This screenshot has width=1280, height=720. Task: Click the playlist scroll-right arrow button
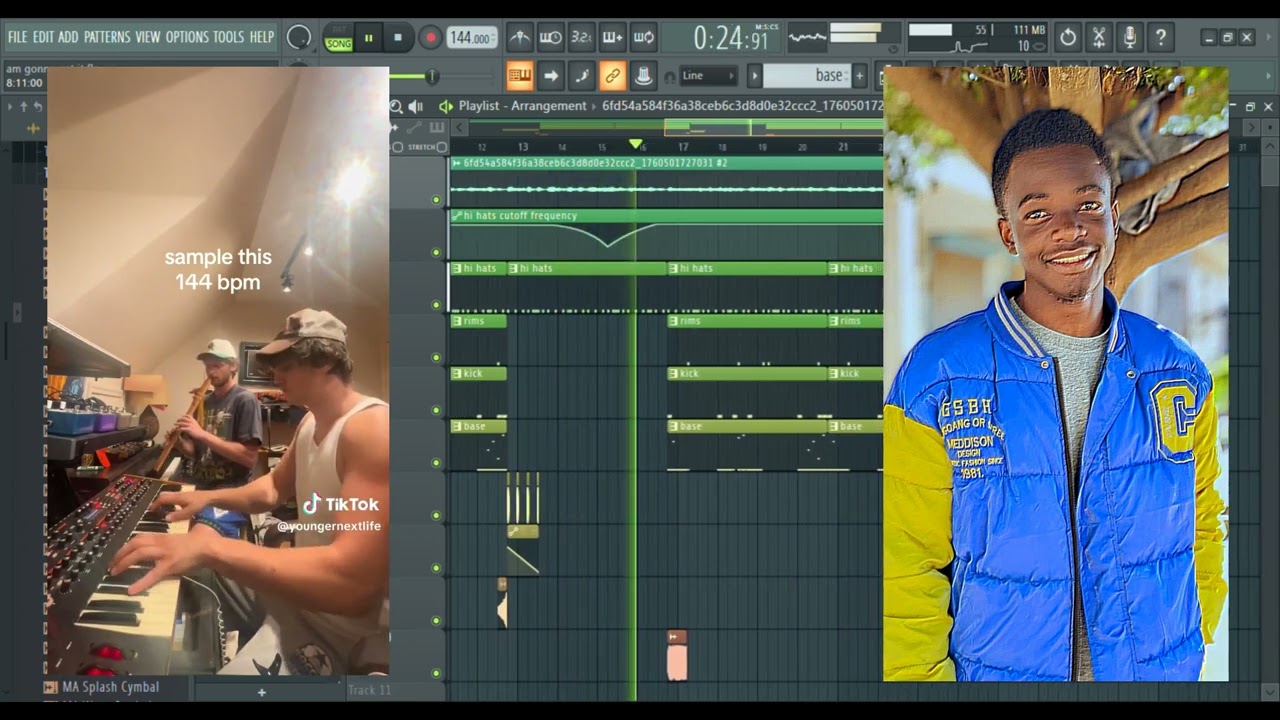pyautogui.click(x=1250, y=127)
